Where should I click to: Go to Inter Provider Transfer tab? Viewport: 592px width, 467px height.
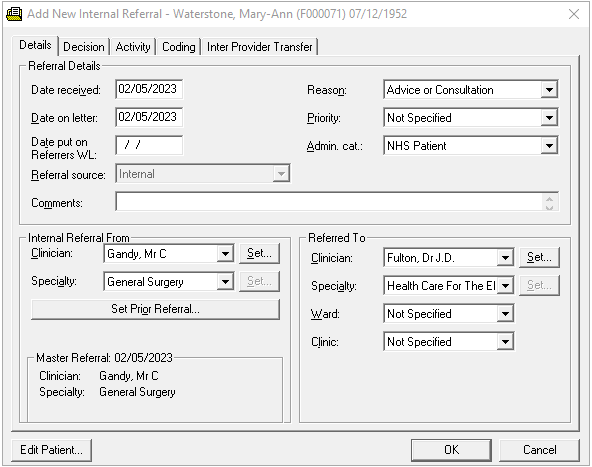click(x=259, y=47)
